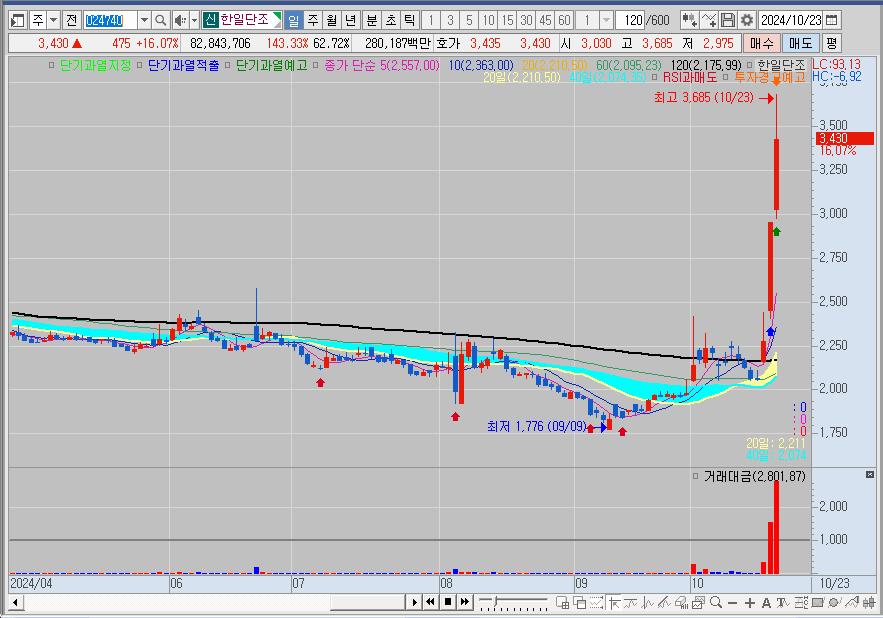Viewport: 883px width, 618px height.
Task: Click the speaker sound icon
Action: [x=180, y=21]
